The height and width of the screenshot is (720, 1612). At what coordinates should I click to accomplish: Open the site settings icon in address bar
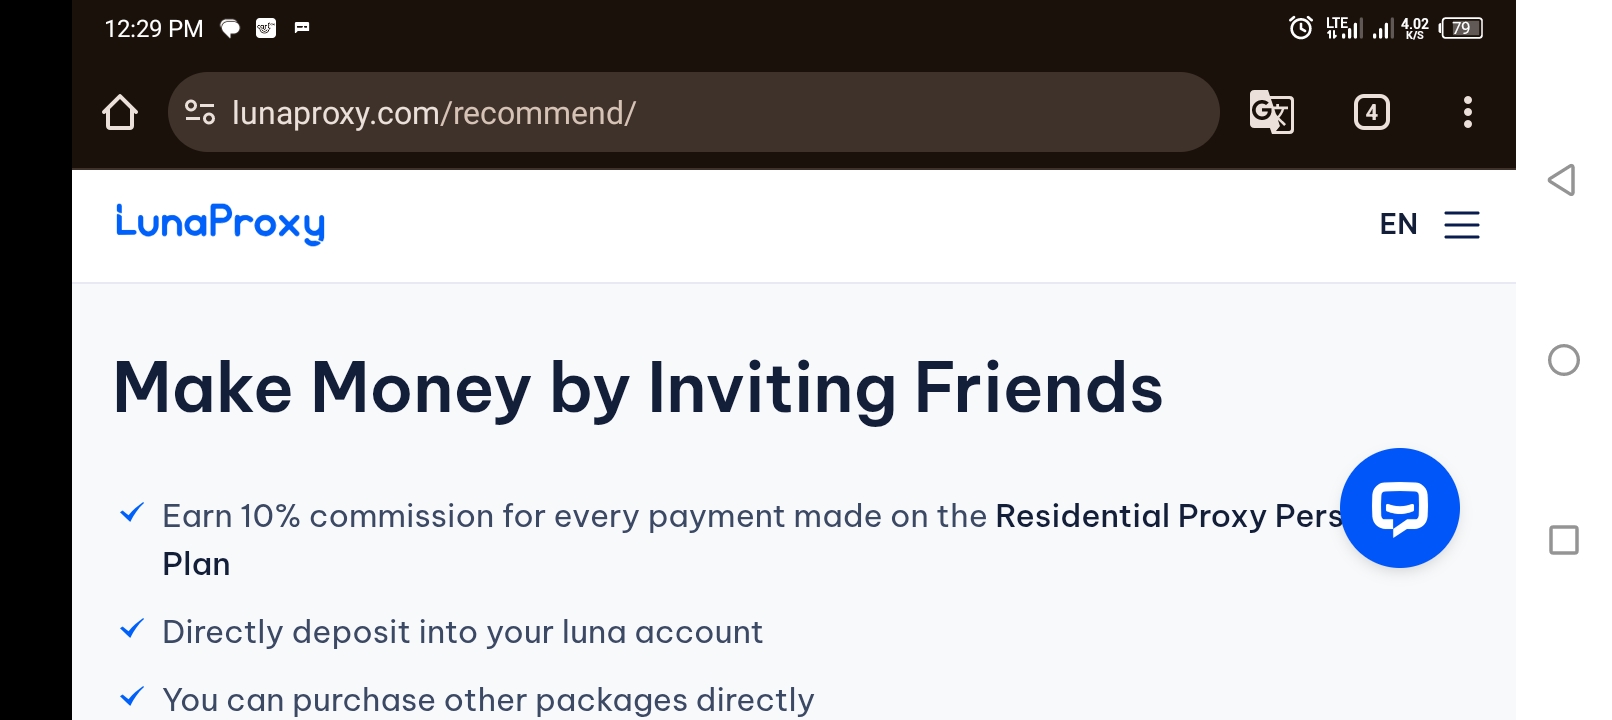(200, 112)
